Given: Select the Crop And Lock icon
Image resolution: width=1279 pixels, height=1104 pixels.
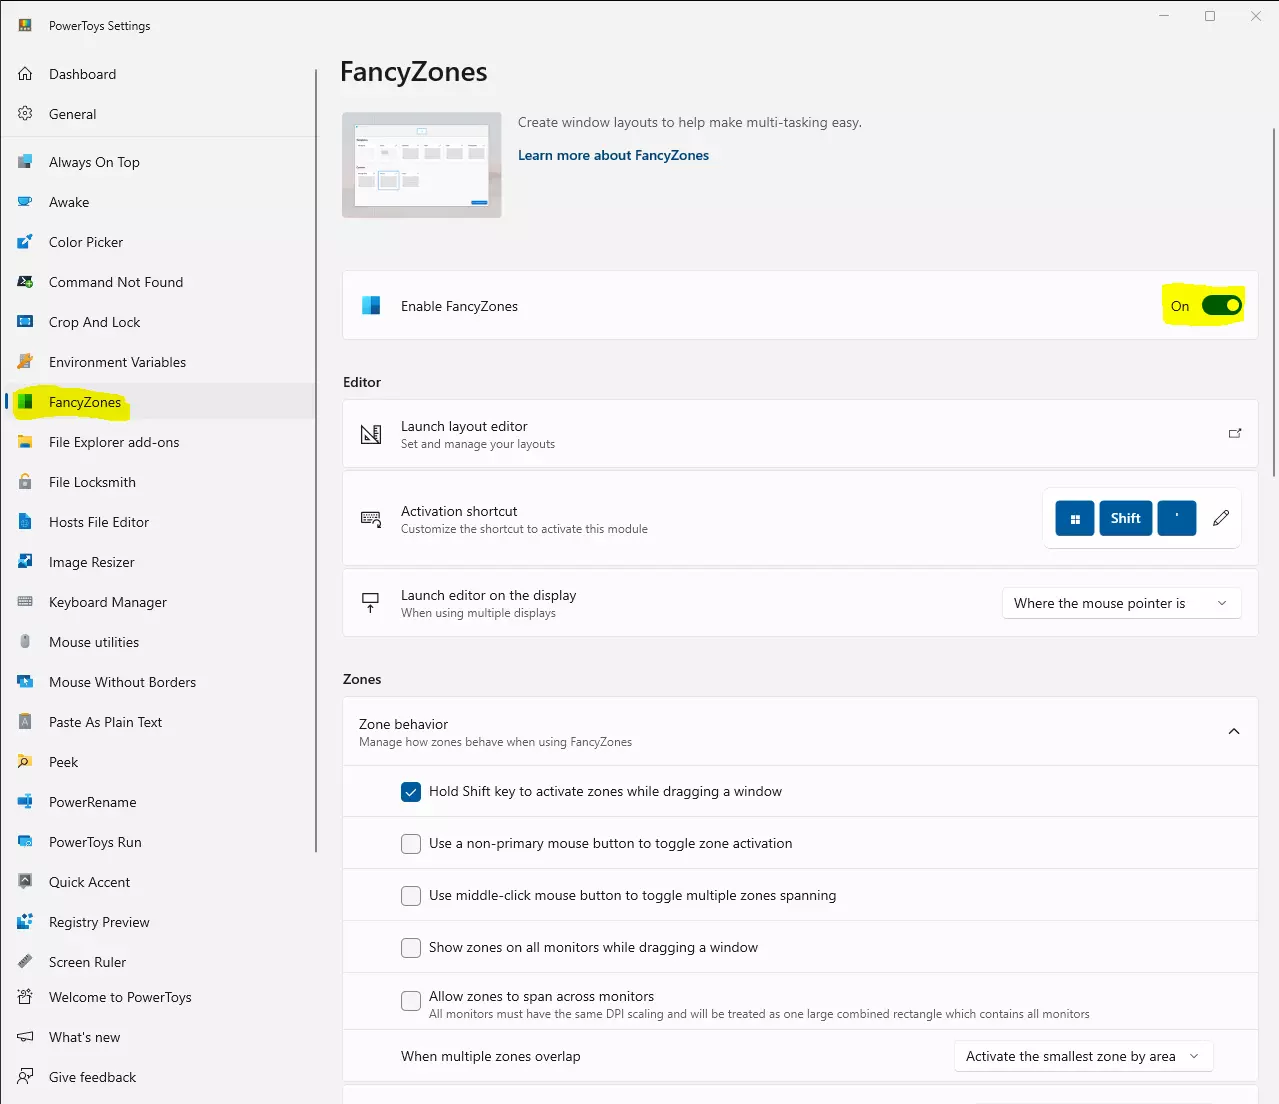Looking at the screenshot, I should [25, 322].
